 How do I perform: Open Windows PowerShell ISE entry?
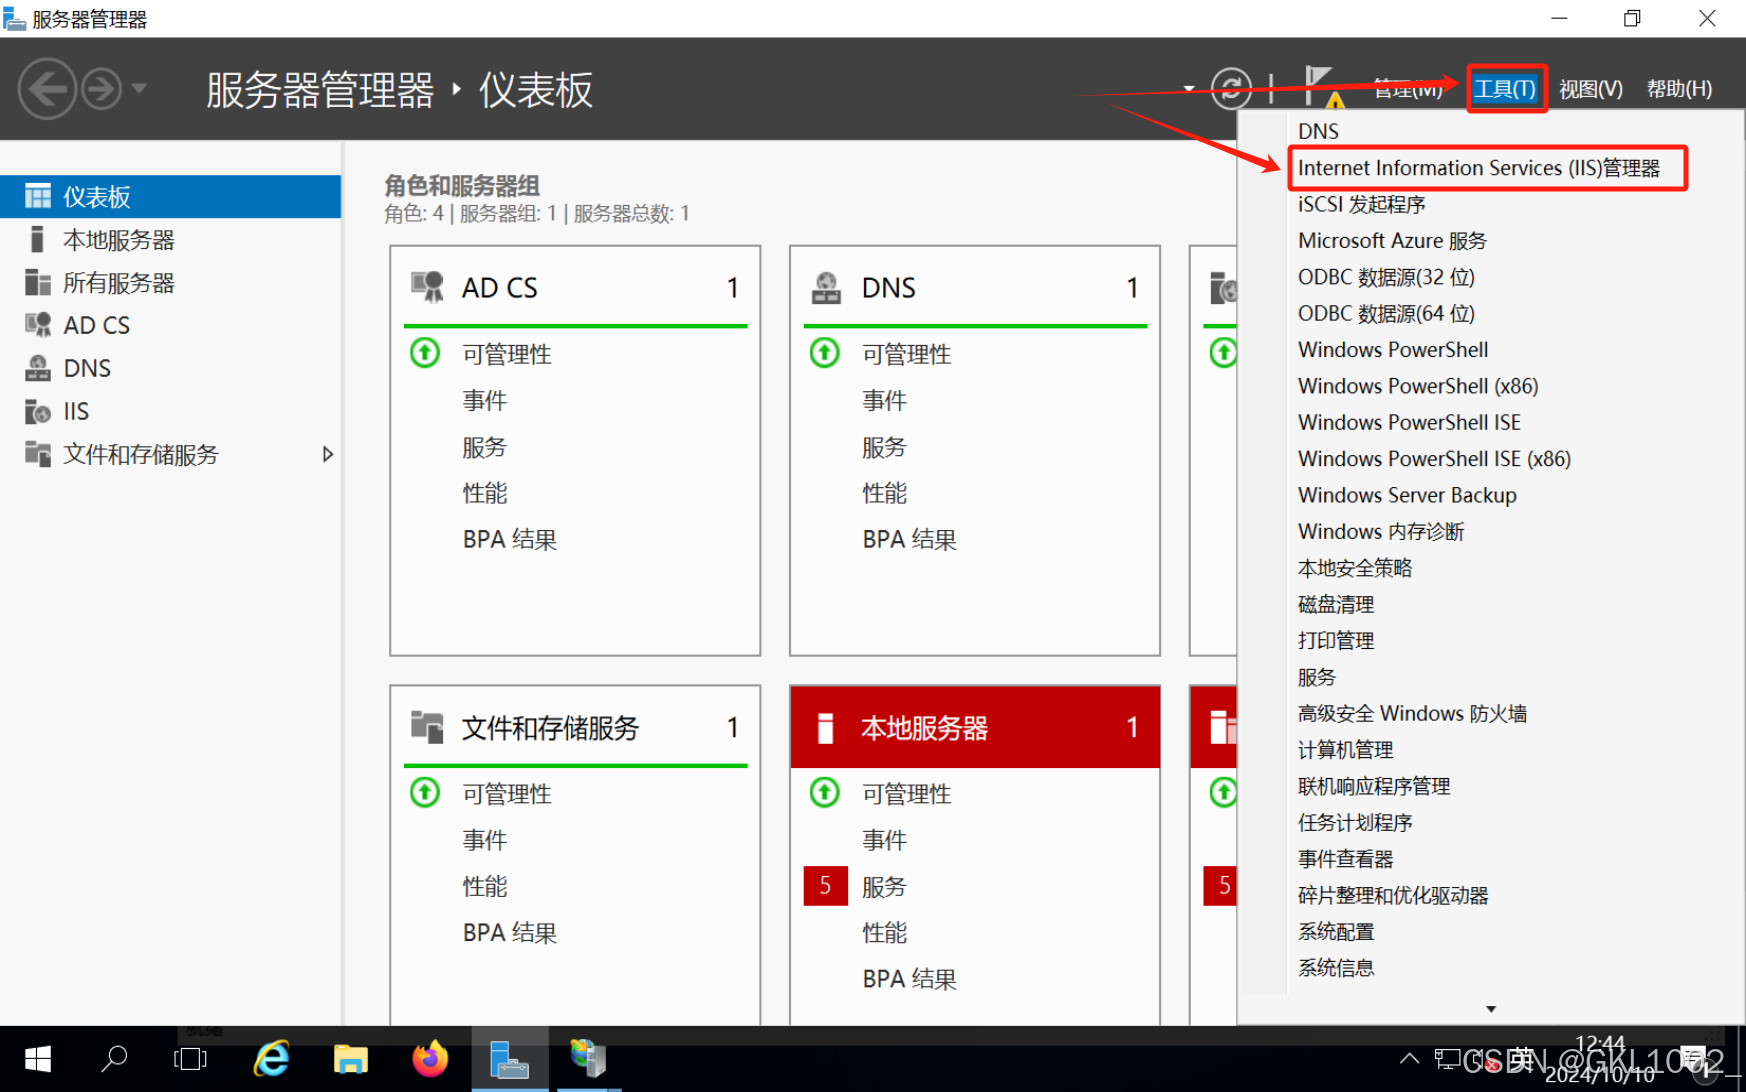pyautogui.click(x=1409, y=422)
